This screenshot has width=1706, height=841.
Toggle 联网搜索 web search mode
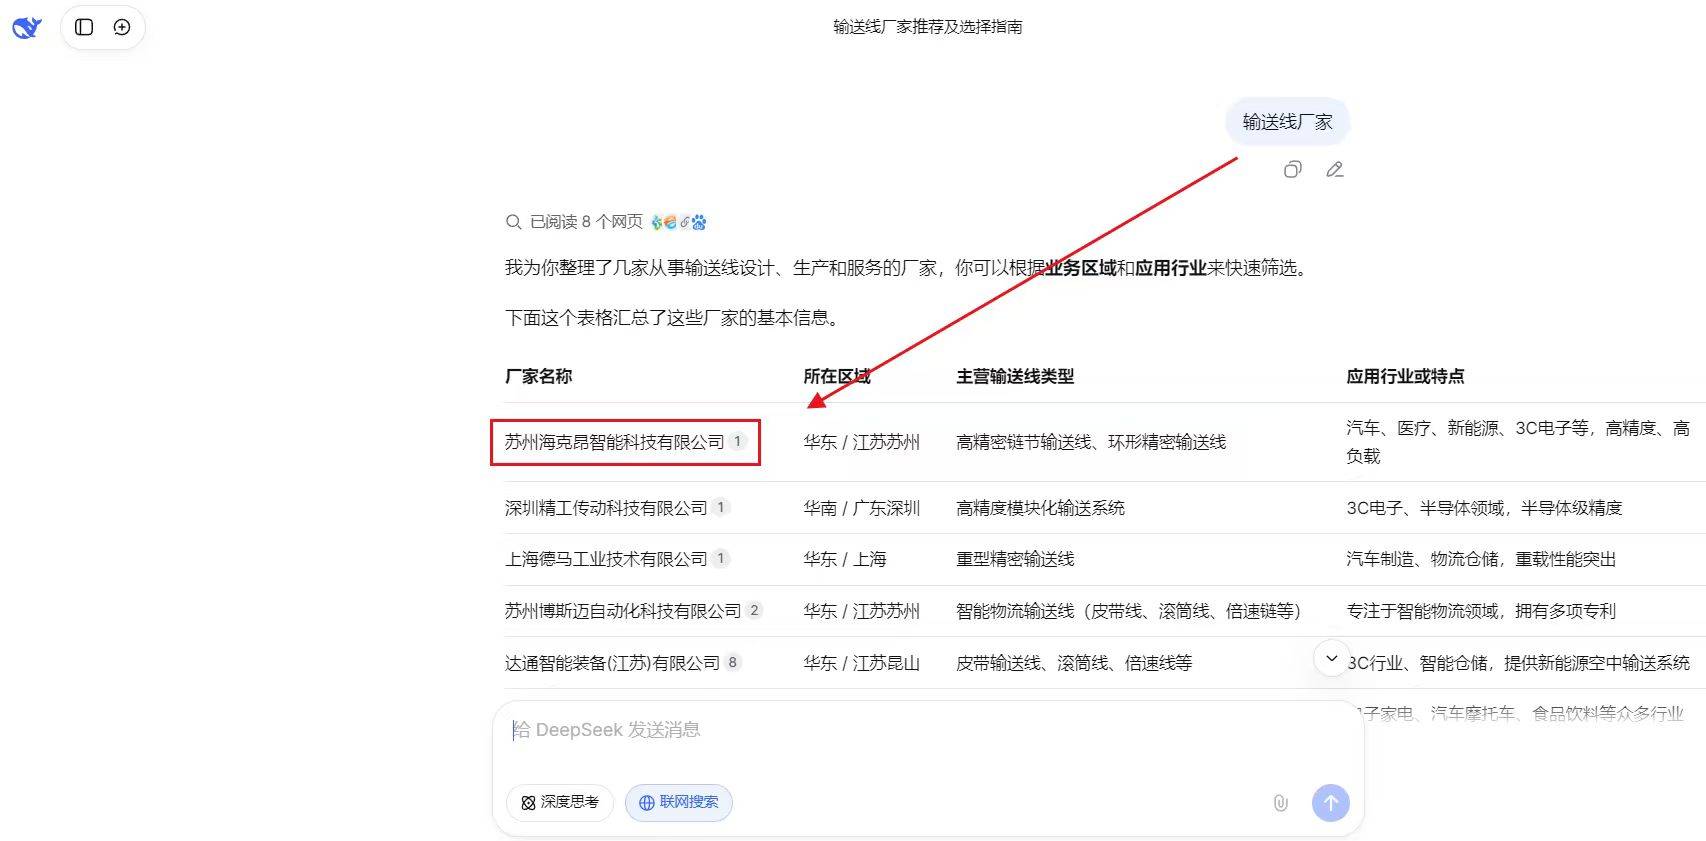click(x=679, y=802)
